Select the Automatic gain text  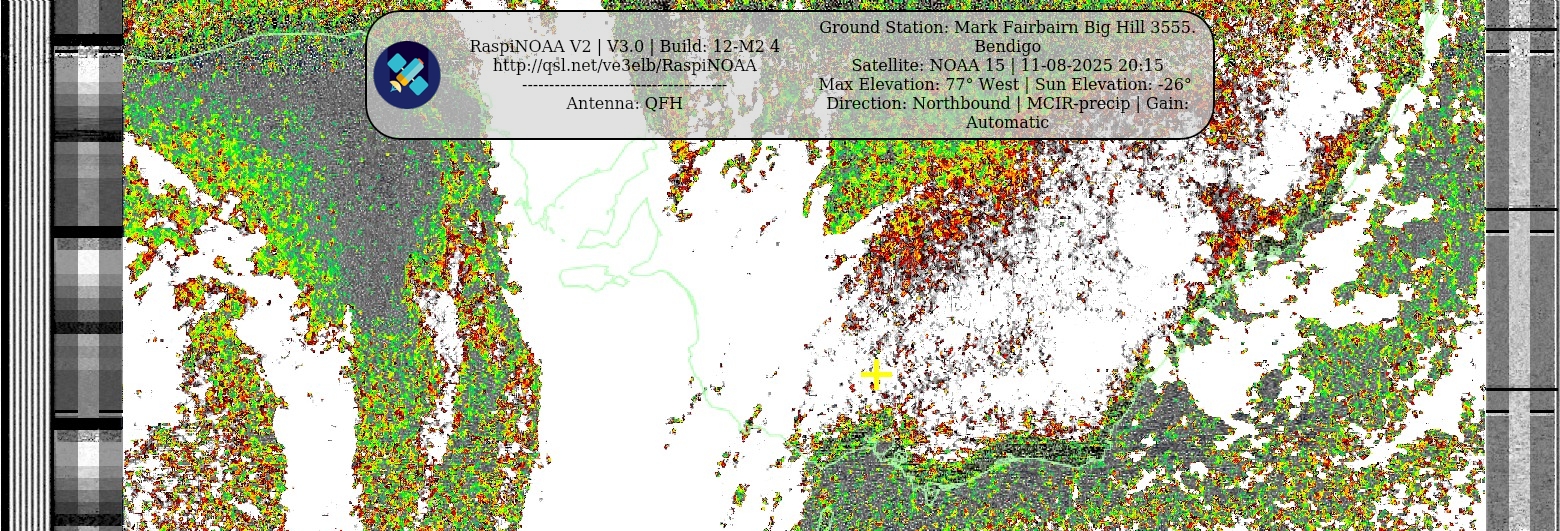(x=1006, y=122)
